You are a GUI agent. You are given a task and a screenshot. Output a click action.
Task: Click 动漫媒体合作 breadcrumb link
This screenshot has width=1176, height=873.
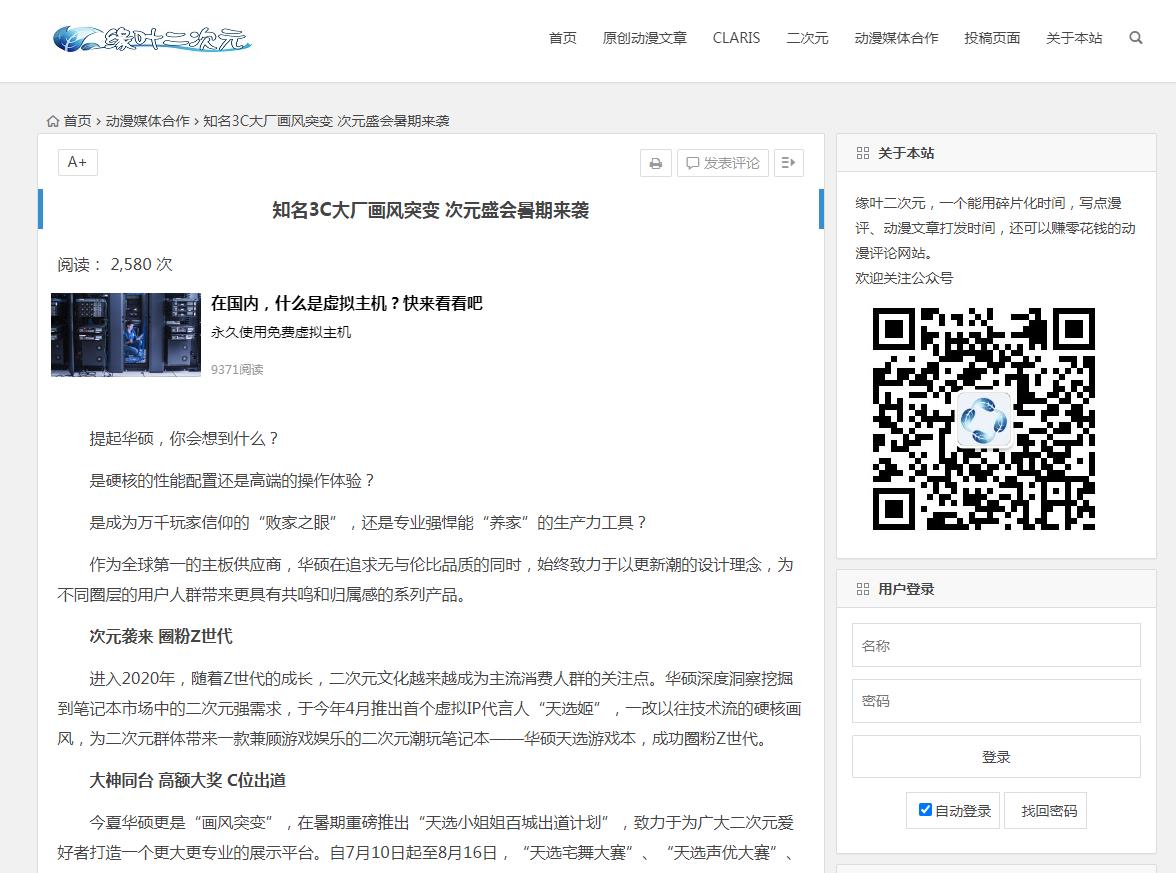[148, 121]
